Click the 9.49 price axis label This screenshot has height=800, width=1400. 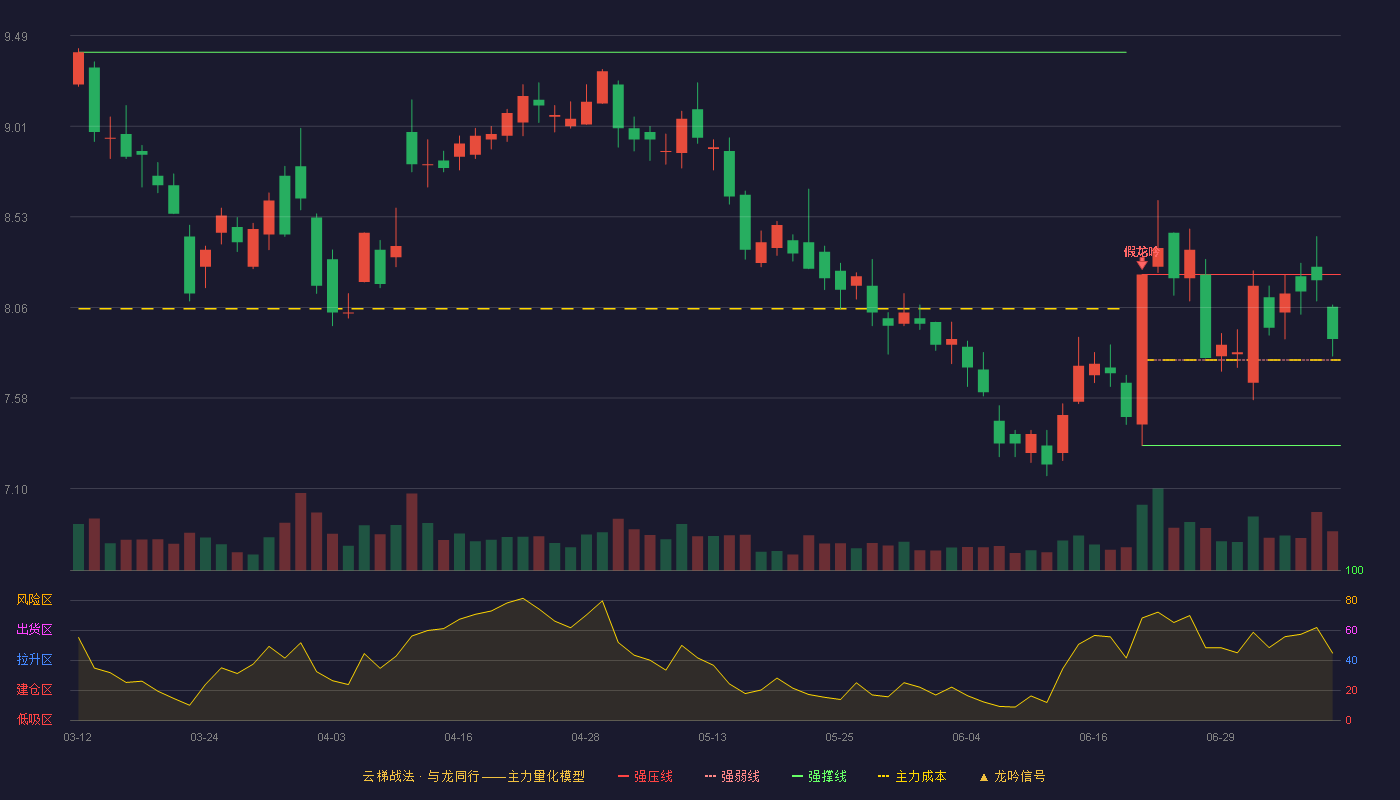[x=16, y=37]
